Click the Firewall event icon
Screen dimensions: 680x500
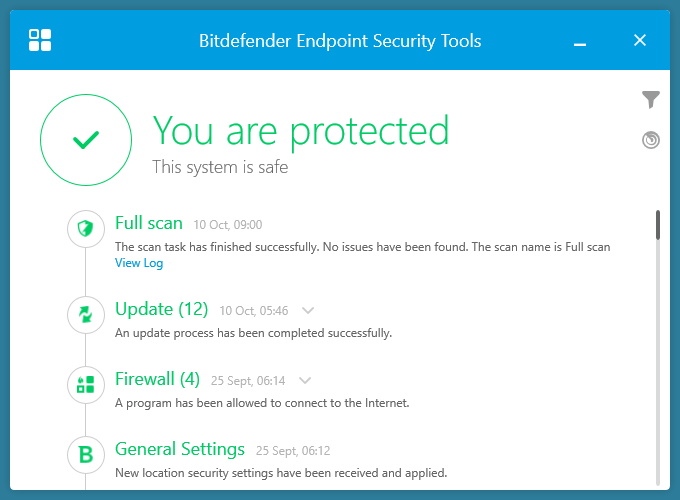coord(86,385)
